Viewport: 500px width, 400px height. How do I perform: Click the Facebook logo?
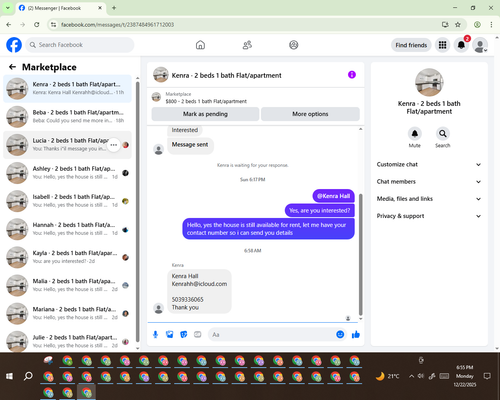point(14,45)
